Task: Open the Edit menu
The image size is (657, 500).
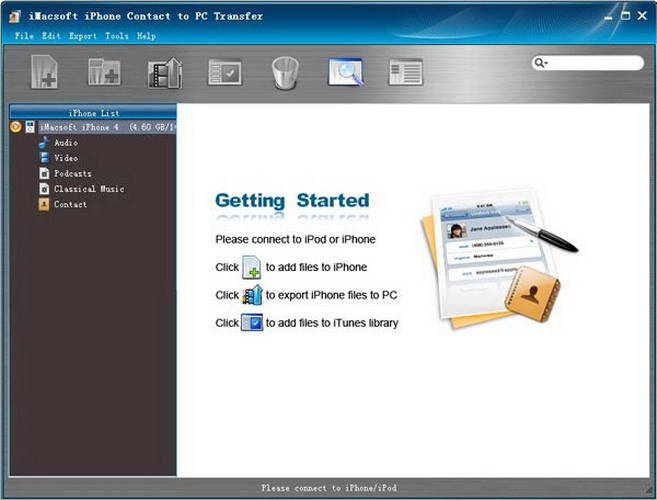Action: coord(51,36)
